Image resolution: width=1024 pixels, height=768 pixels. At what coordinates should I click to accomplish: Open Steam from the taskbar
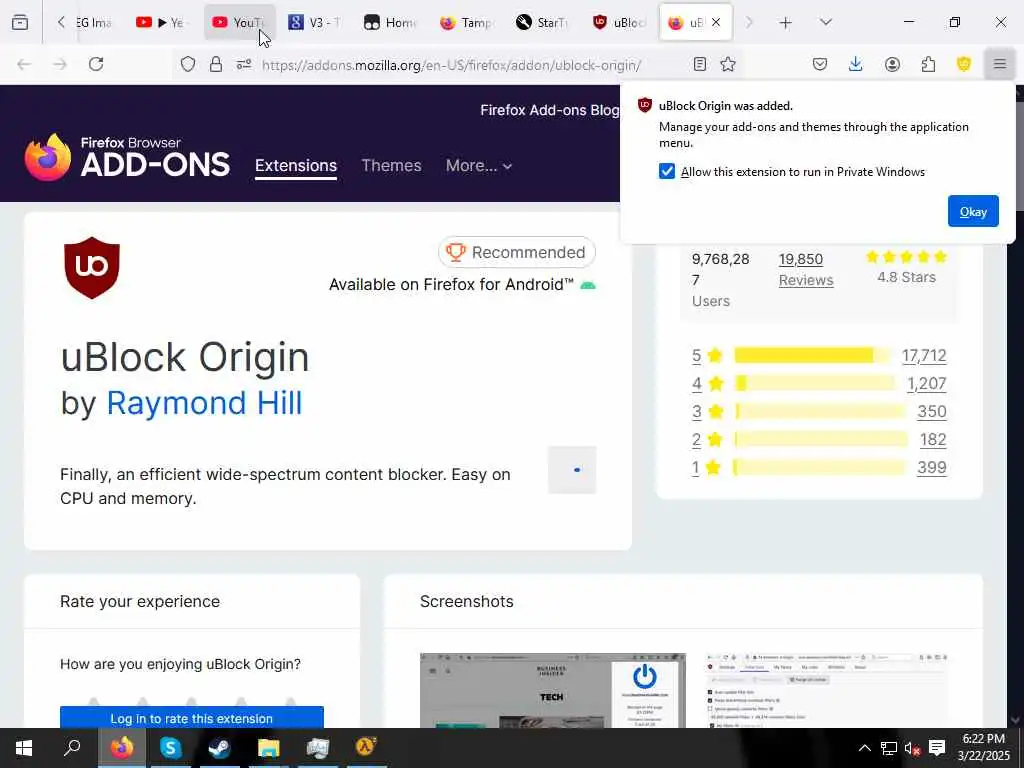tap(219, 748)
